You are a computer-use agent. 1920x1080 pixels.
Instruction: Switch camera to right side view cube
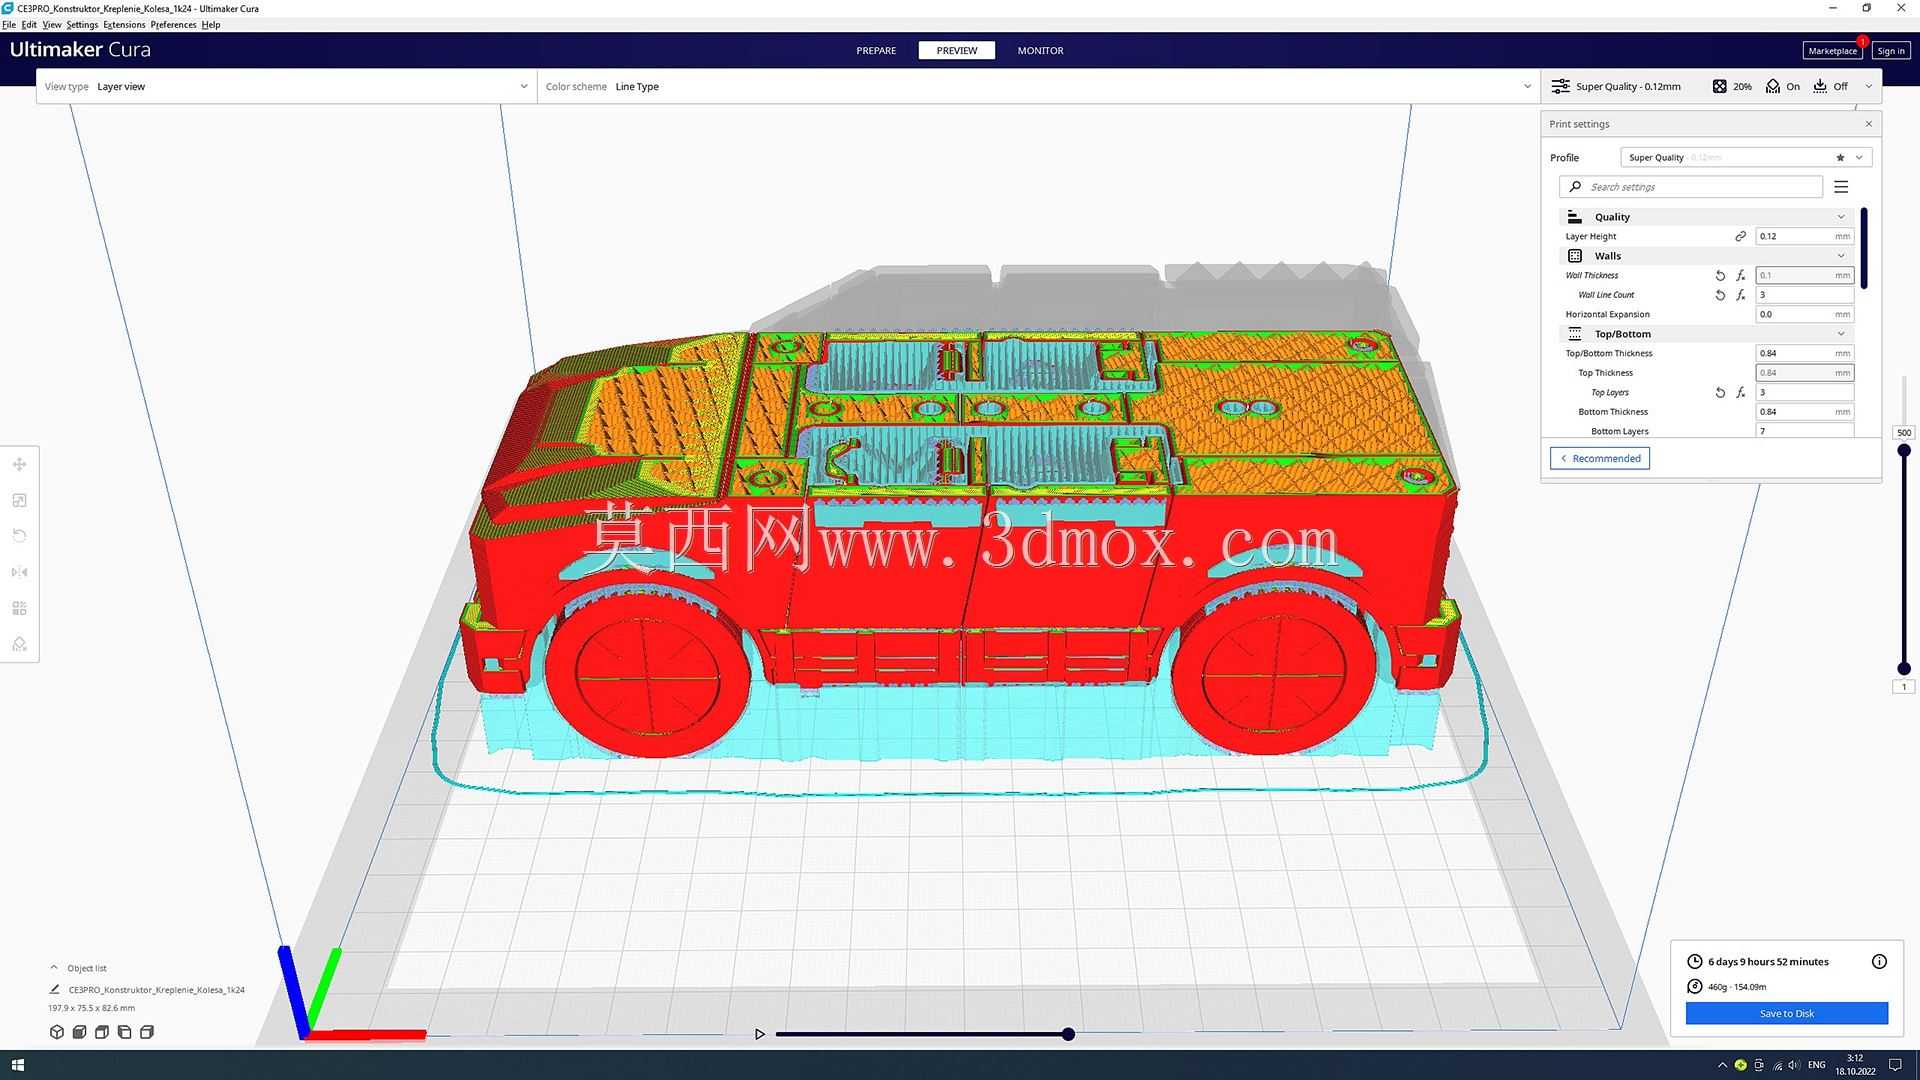click(147, 1032)
